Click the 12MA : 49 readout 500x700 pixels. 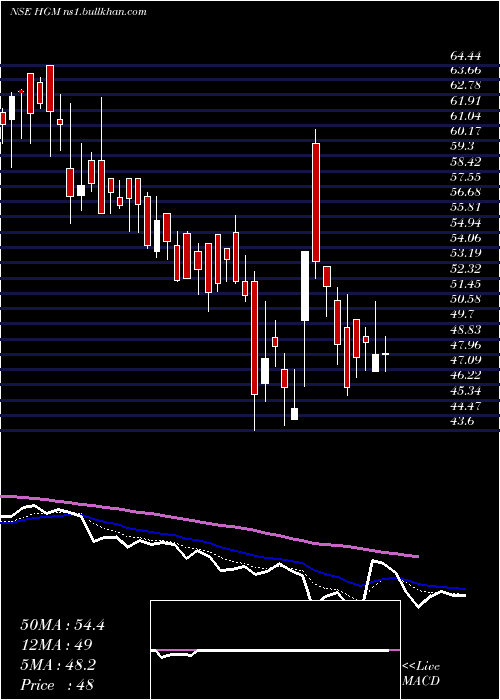point(56,645)
